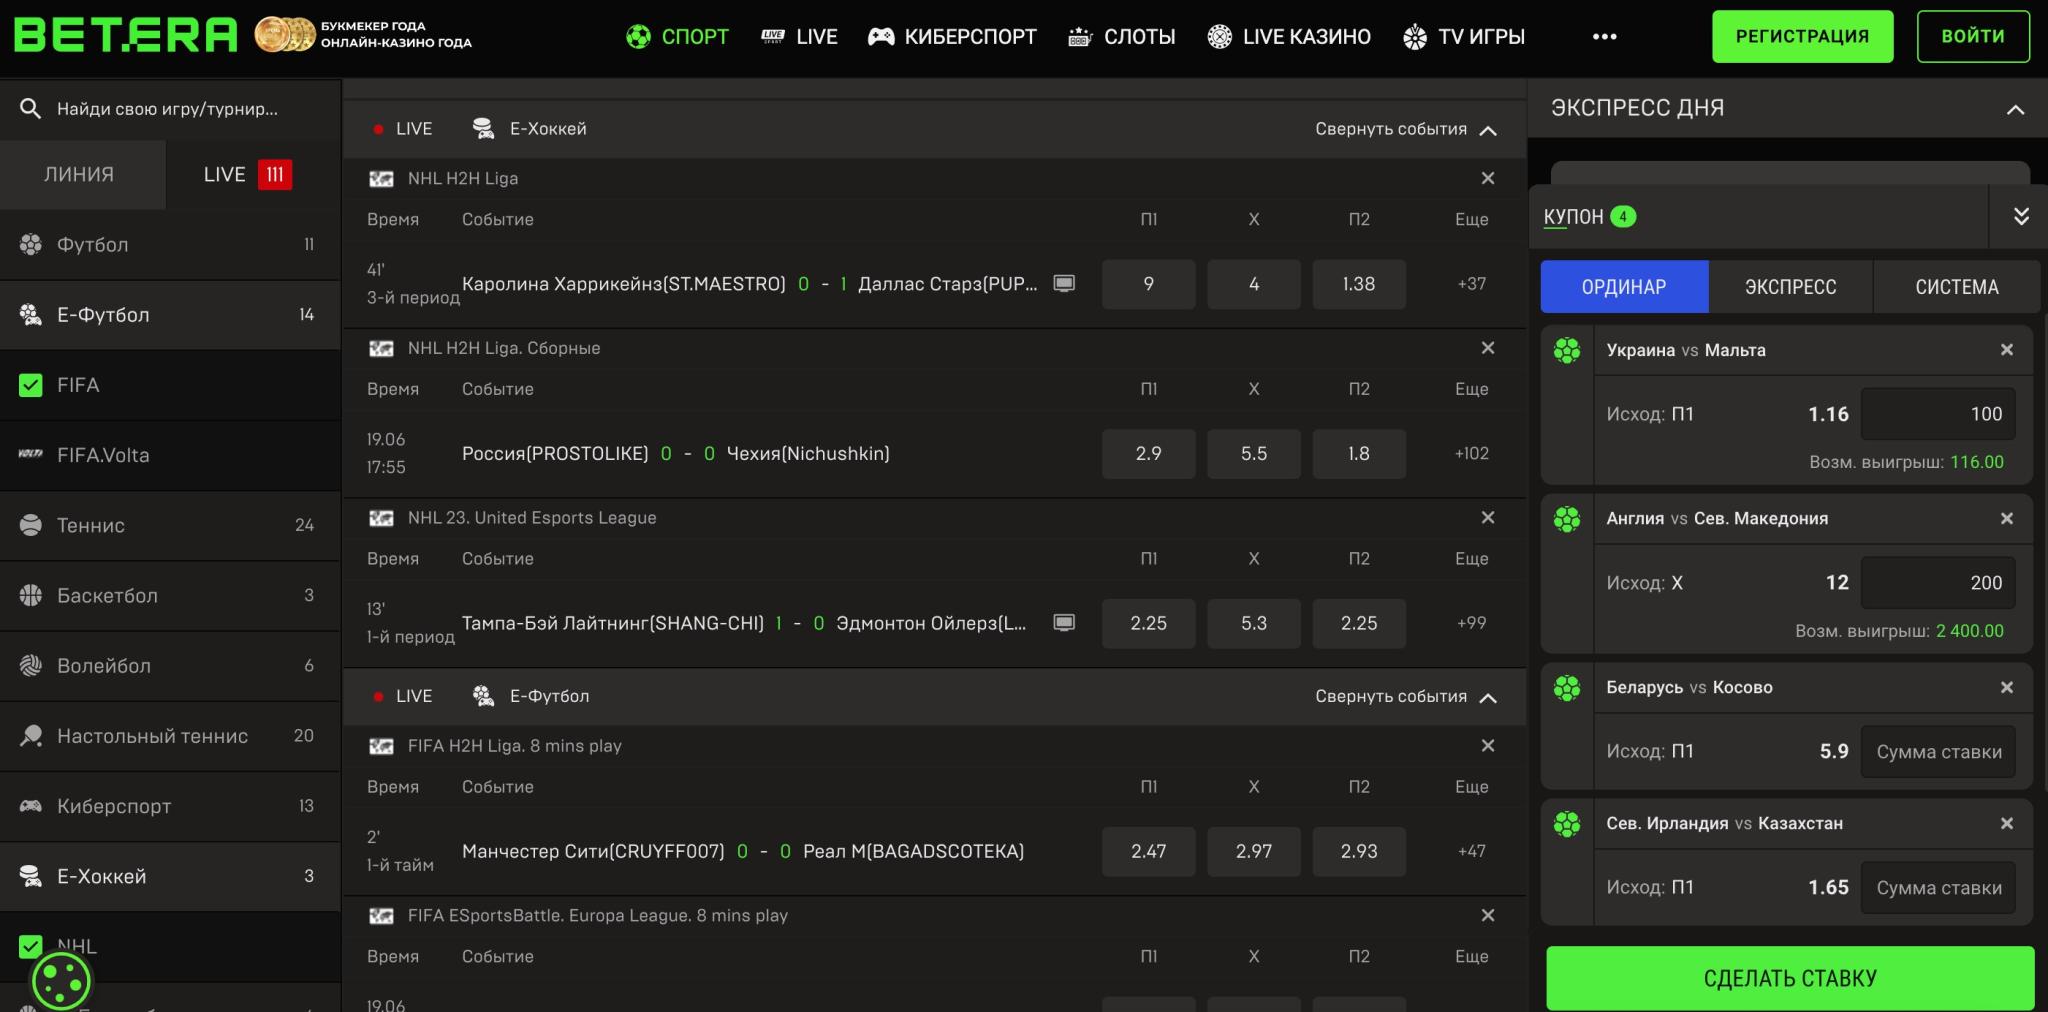Open the LIVE section in top navigation
The height and width of the screenshot is (1012, 2048).
tap(799, 37)
